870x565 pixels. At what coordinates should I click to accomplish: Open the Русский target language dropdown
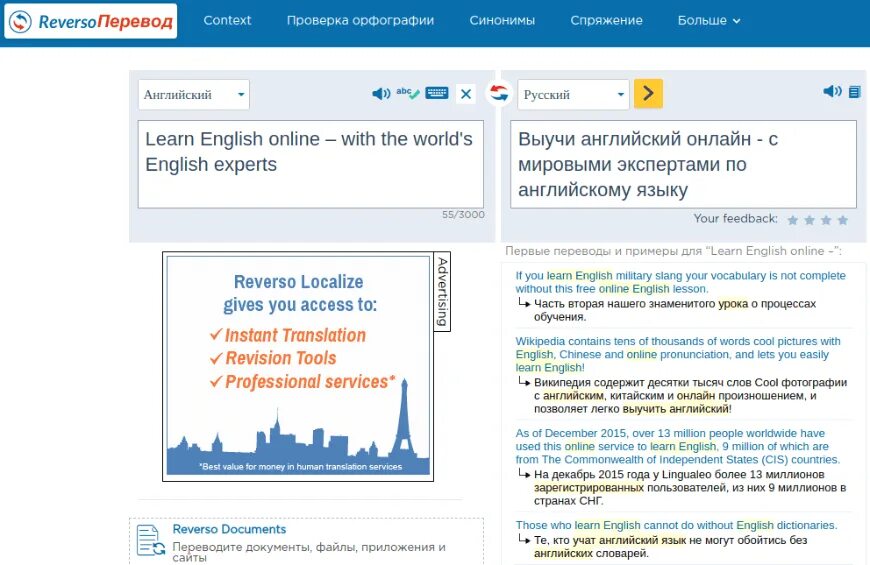(x=573, y=95)
